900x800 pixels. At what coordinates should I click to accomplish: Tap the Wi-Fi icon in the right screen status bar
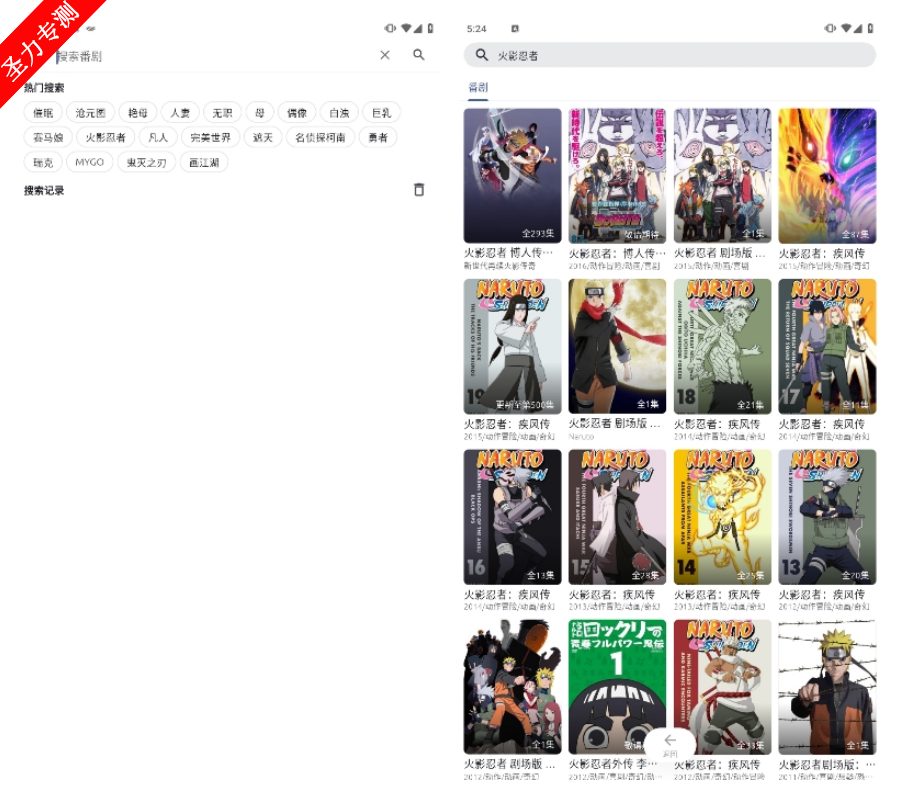tap(846, 28)
